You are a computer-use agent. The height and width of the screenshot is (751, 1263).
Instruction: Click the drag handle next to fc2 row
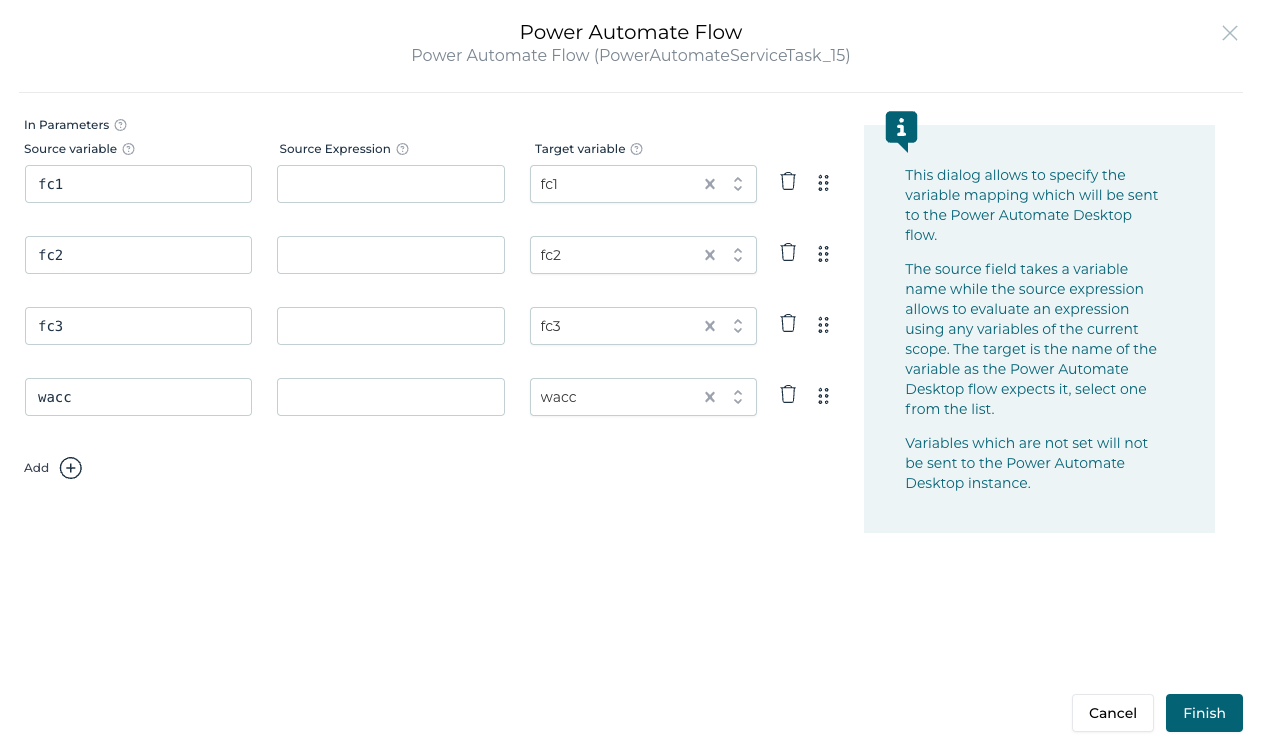click(x=823, y=254)
